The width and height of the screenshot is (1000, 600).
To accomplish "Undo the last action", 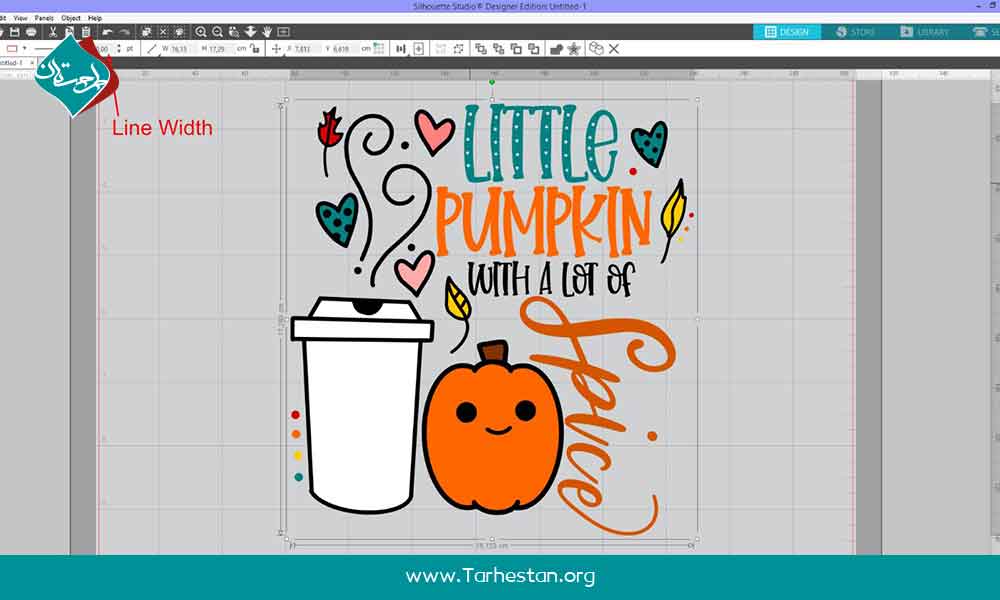I will (x=107, y=32).
